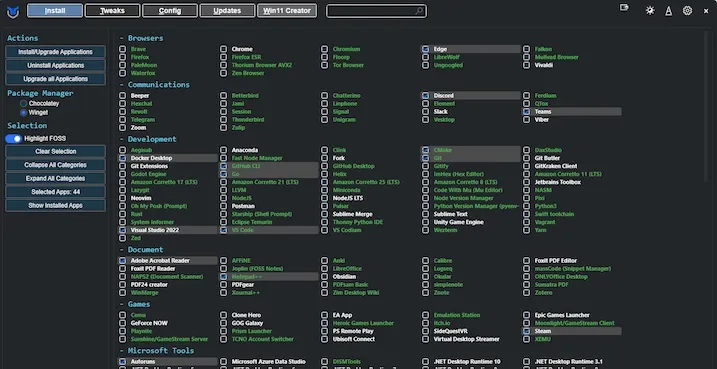Check the Zoom checkbox

pos(123,128)
